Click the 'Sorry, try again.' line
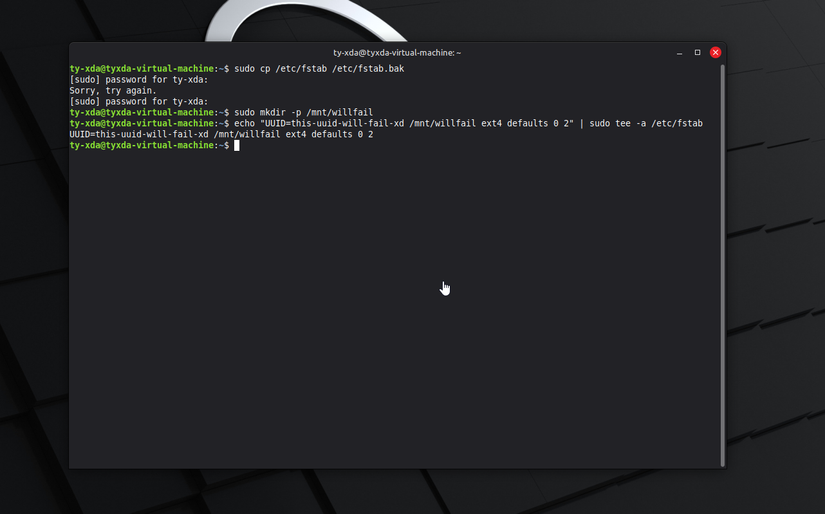 113,90
